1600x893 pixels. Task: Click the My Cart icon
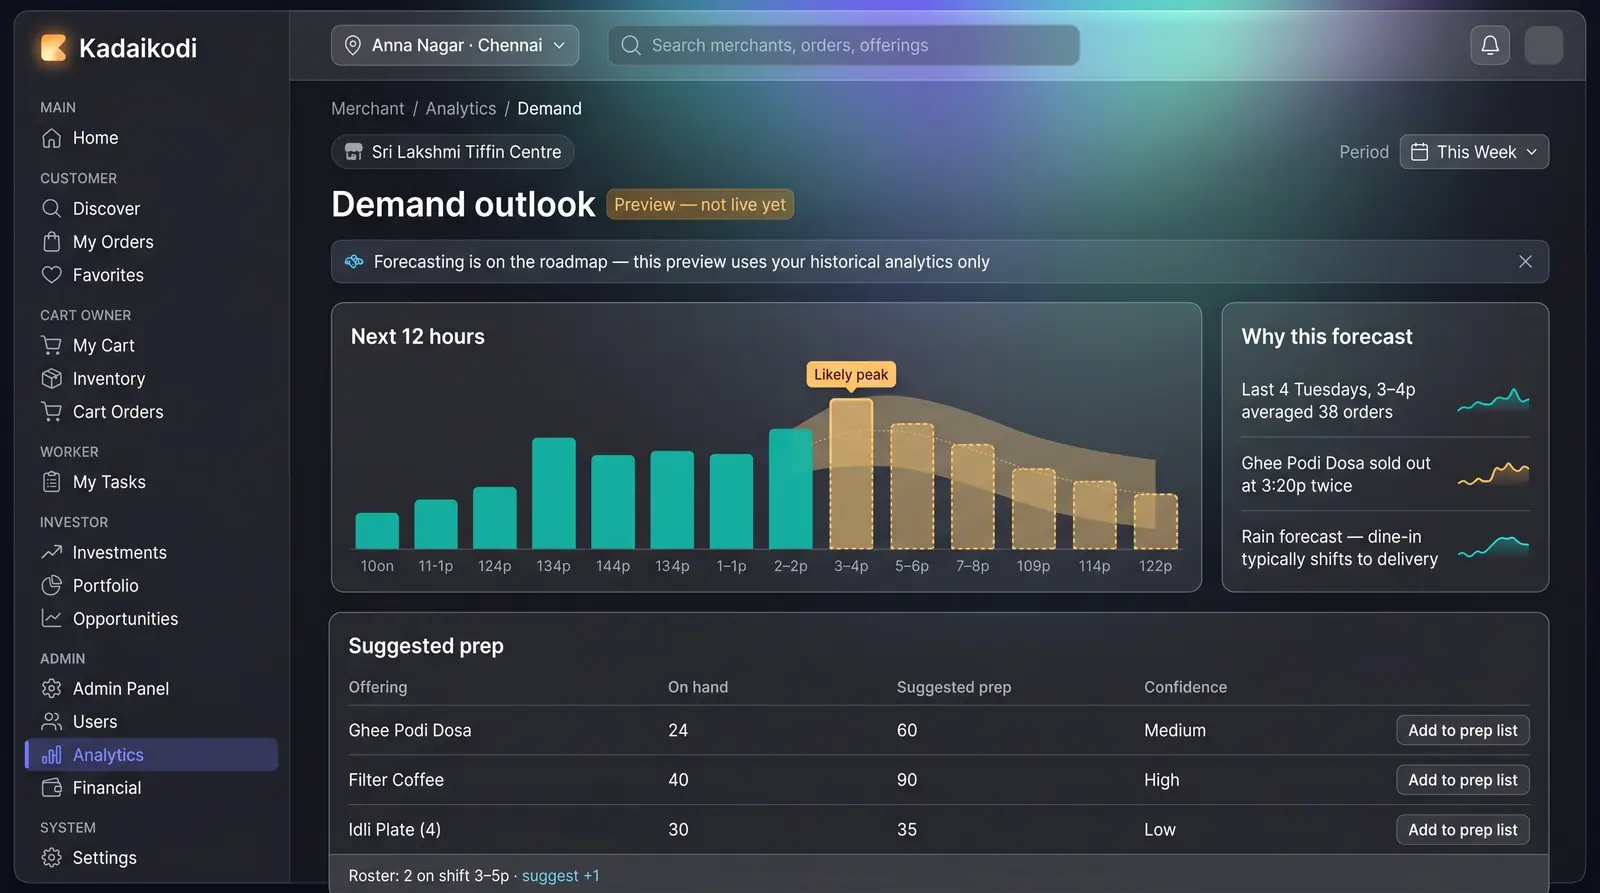coord(52,345)
